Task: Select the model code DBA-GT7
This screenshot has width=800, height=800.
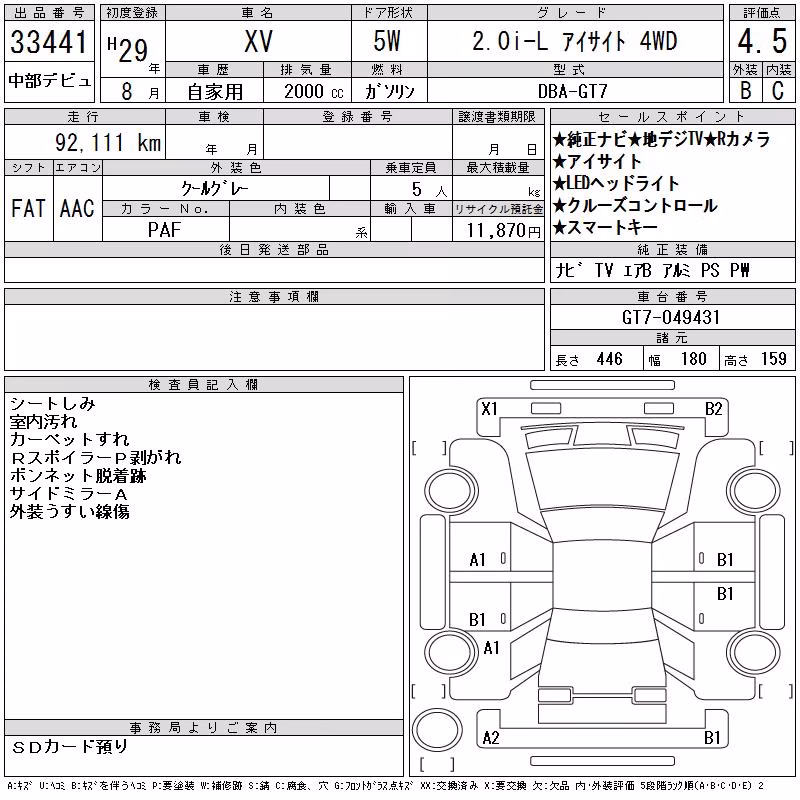Action: coord(573,91)
